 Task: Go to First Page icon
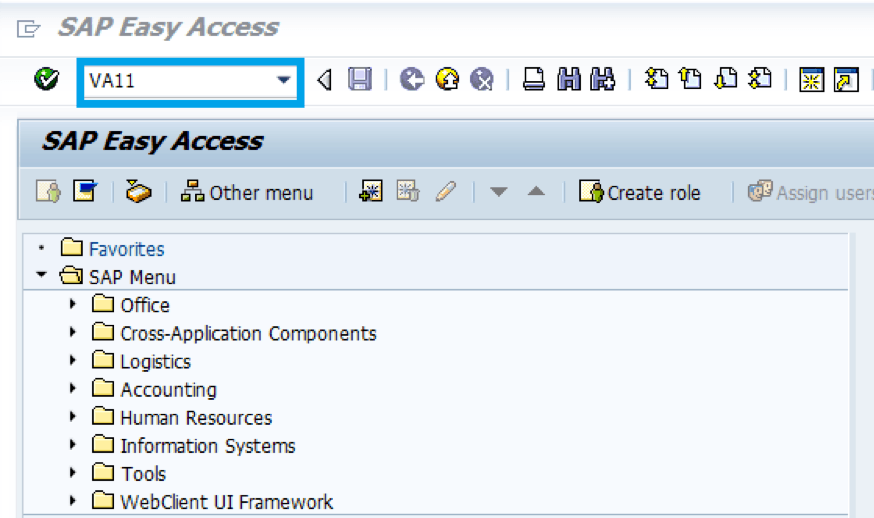click(657, 79)
